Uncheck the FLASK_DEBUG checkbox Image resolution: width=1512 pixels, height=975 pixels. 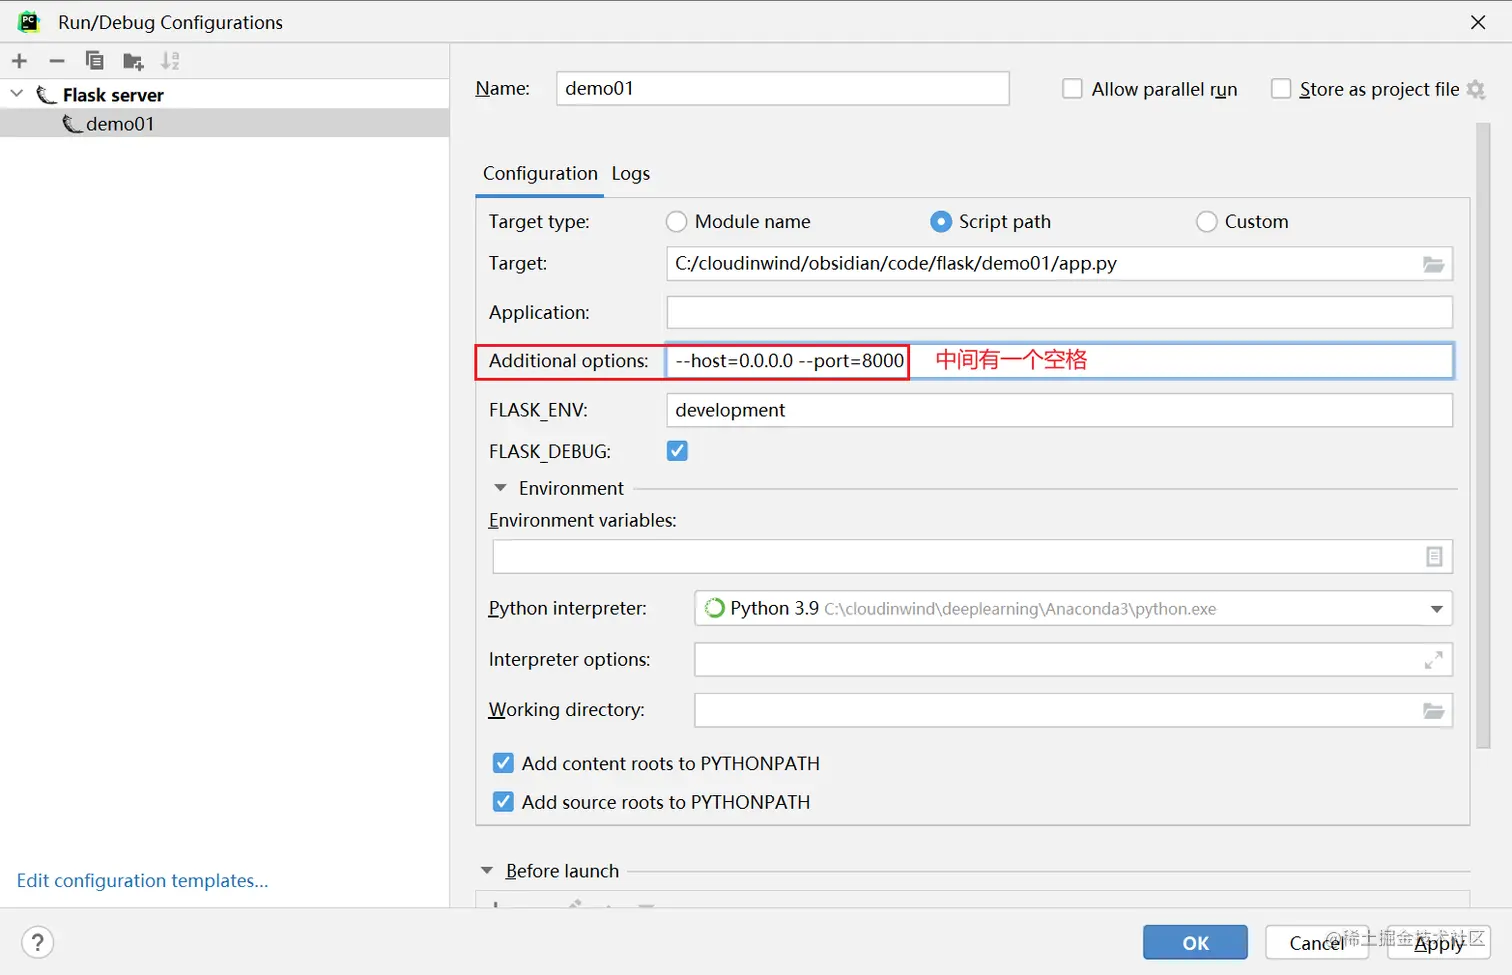click(x=677, y=451)
